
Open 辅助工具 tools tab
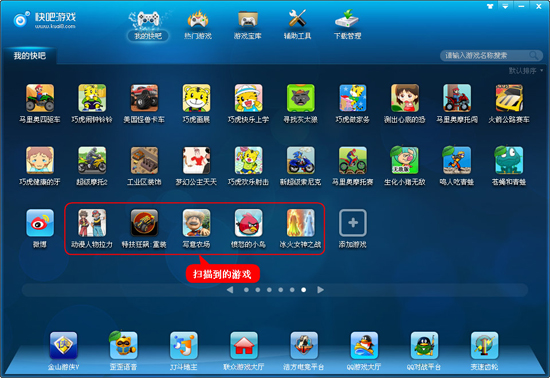pos(297,25)
